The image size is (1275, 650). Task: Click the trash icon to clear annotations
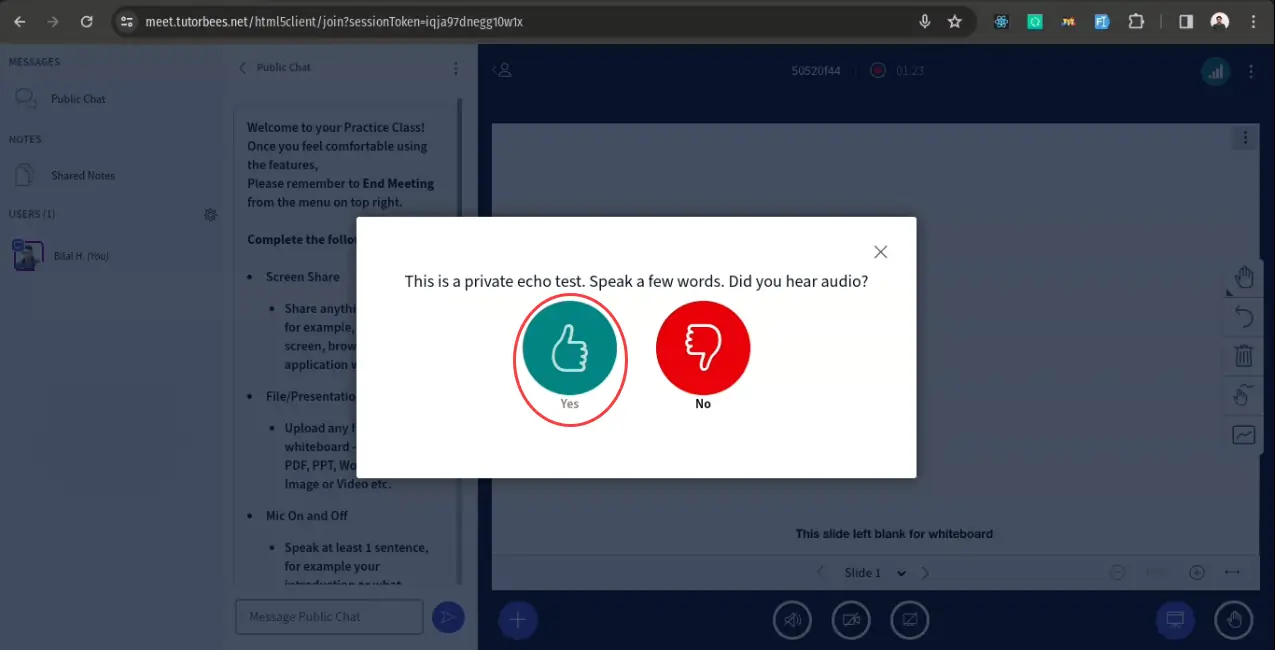point(1243,356)
